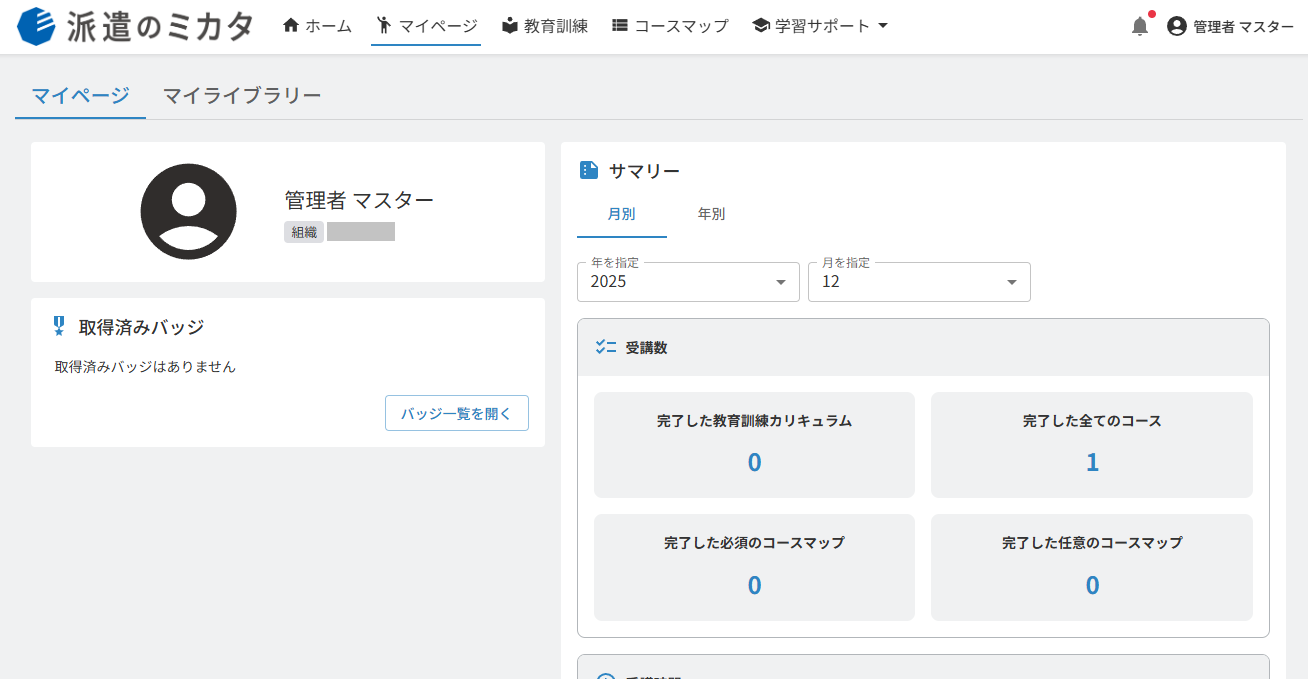This screenshot has height=679, width=1308.
Task: Open the 月を指定 dropdown showing 12
Action: pos(919,282)
